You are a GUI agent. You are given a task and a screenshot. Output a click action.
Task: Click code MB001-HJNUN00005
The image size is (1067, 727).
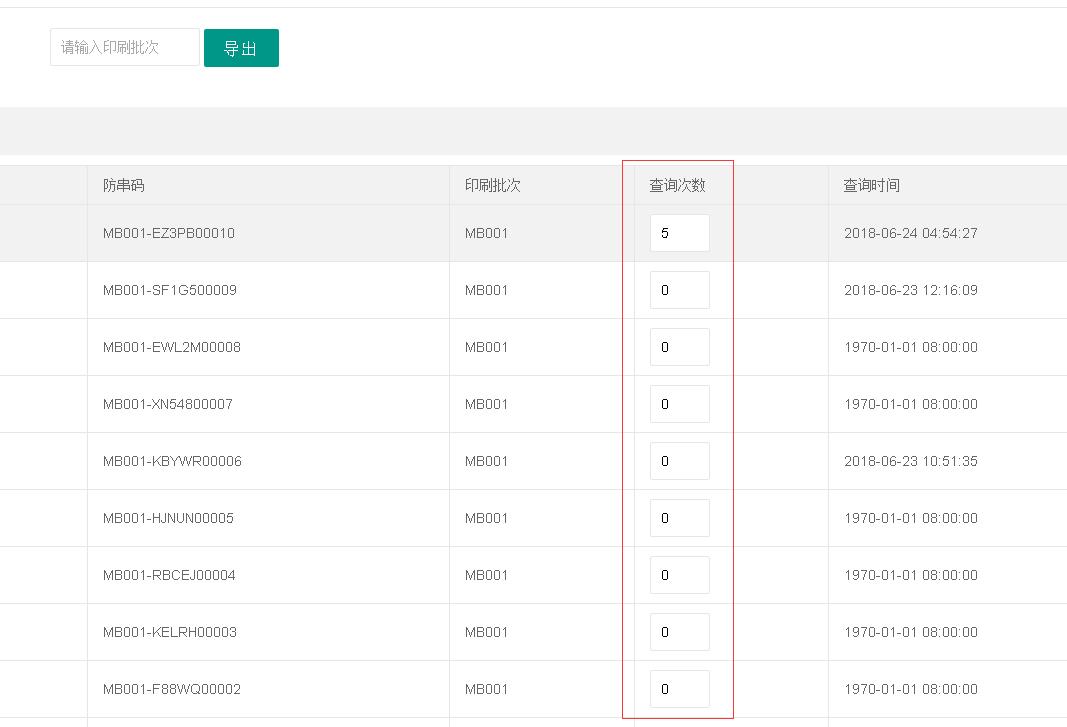coord(168,518)
